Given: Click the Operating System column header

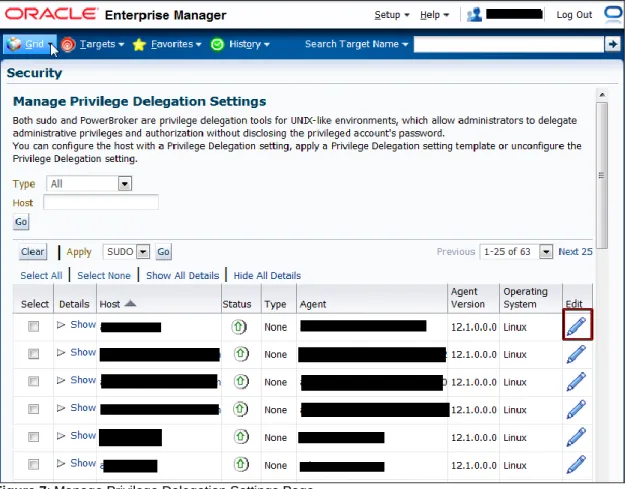Looking at the screenshot, I should click(525, 298).
